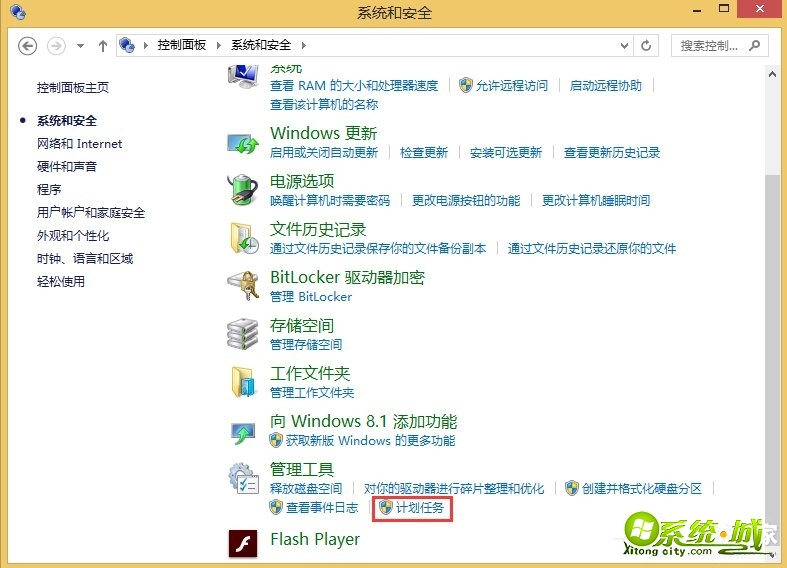787x568 pixels.
Task: Click the Windows 更新 category icon
Action: tap(243, 144)
